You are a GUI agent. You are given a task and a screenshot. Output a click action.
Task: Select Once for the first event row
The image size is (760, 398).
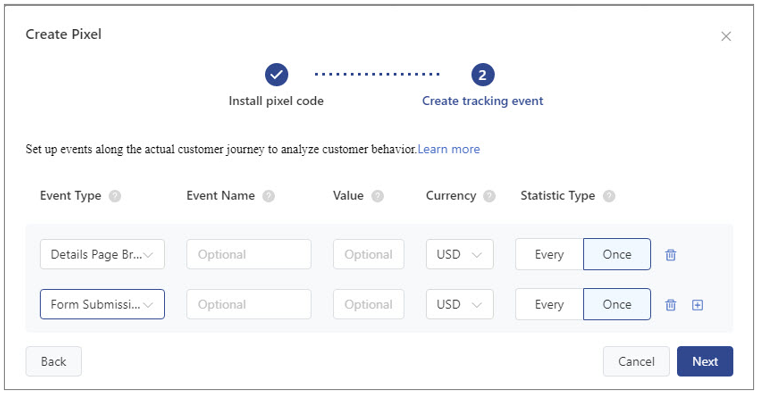(617, 255)
